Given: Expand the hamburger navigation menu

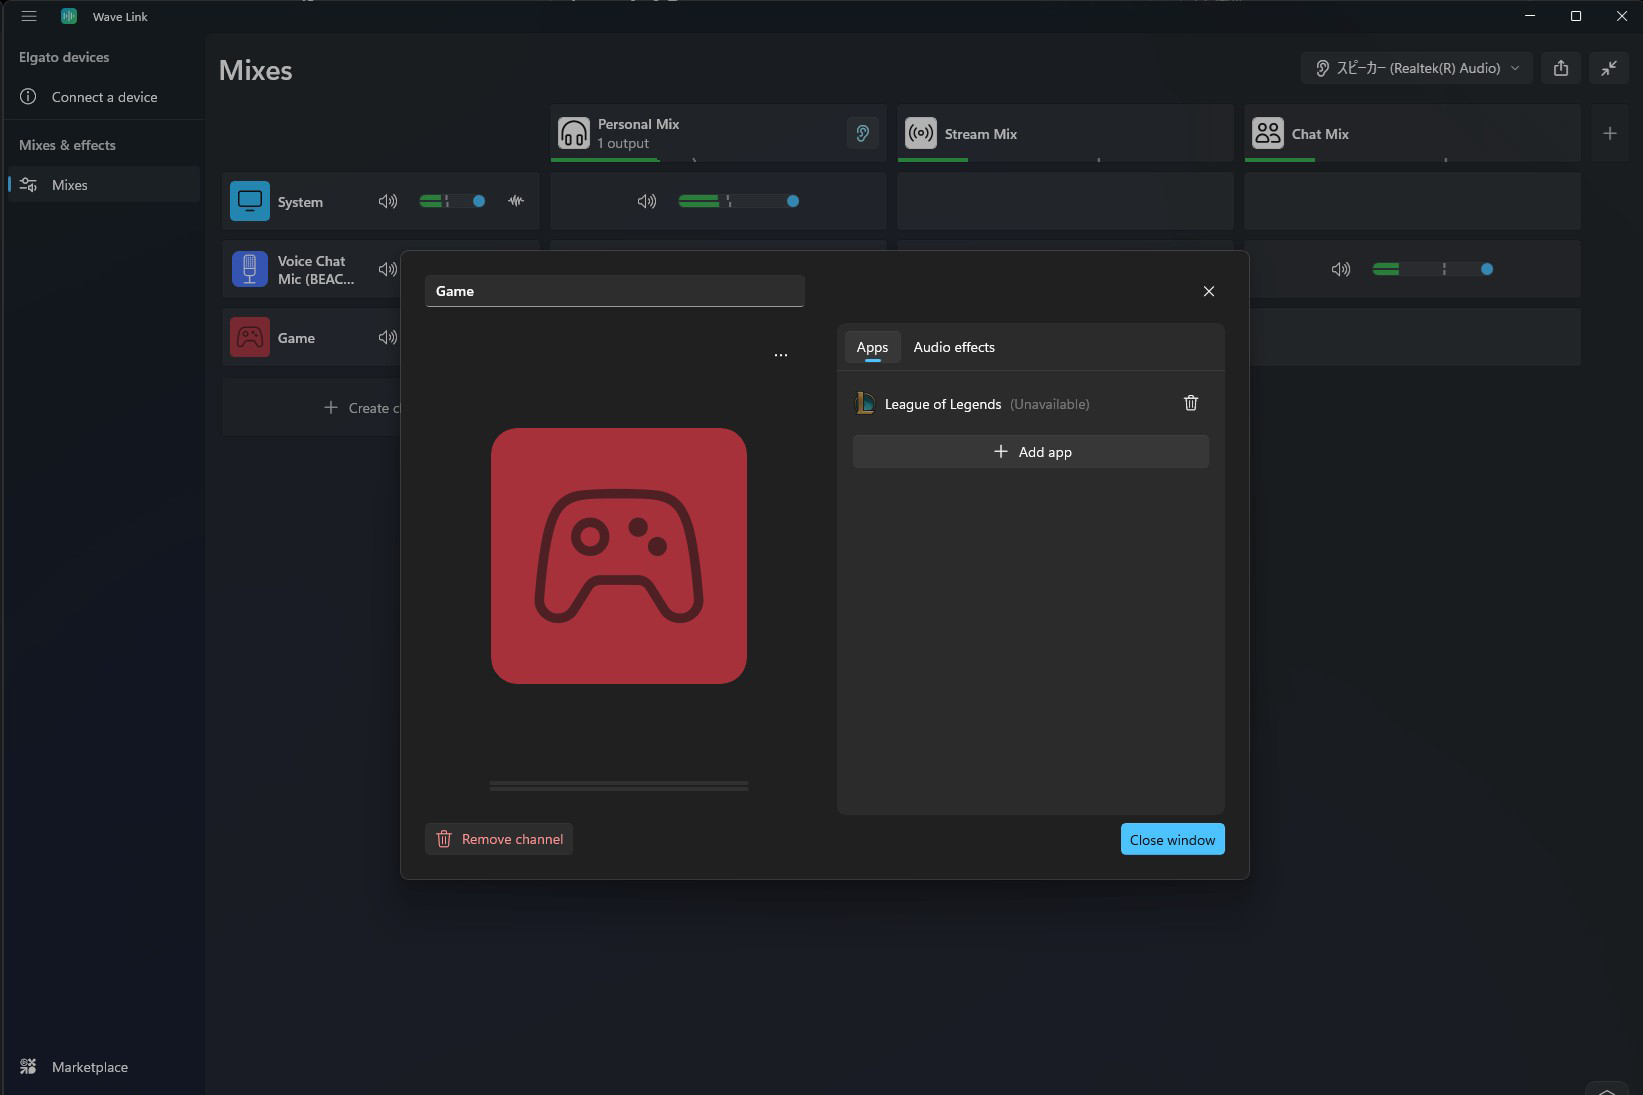Looking at the screenshot, I should (x=29, y=16).
